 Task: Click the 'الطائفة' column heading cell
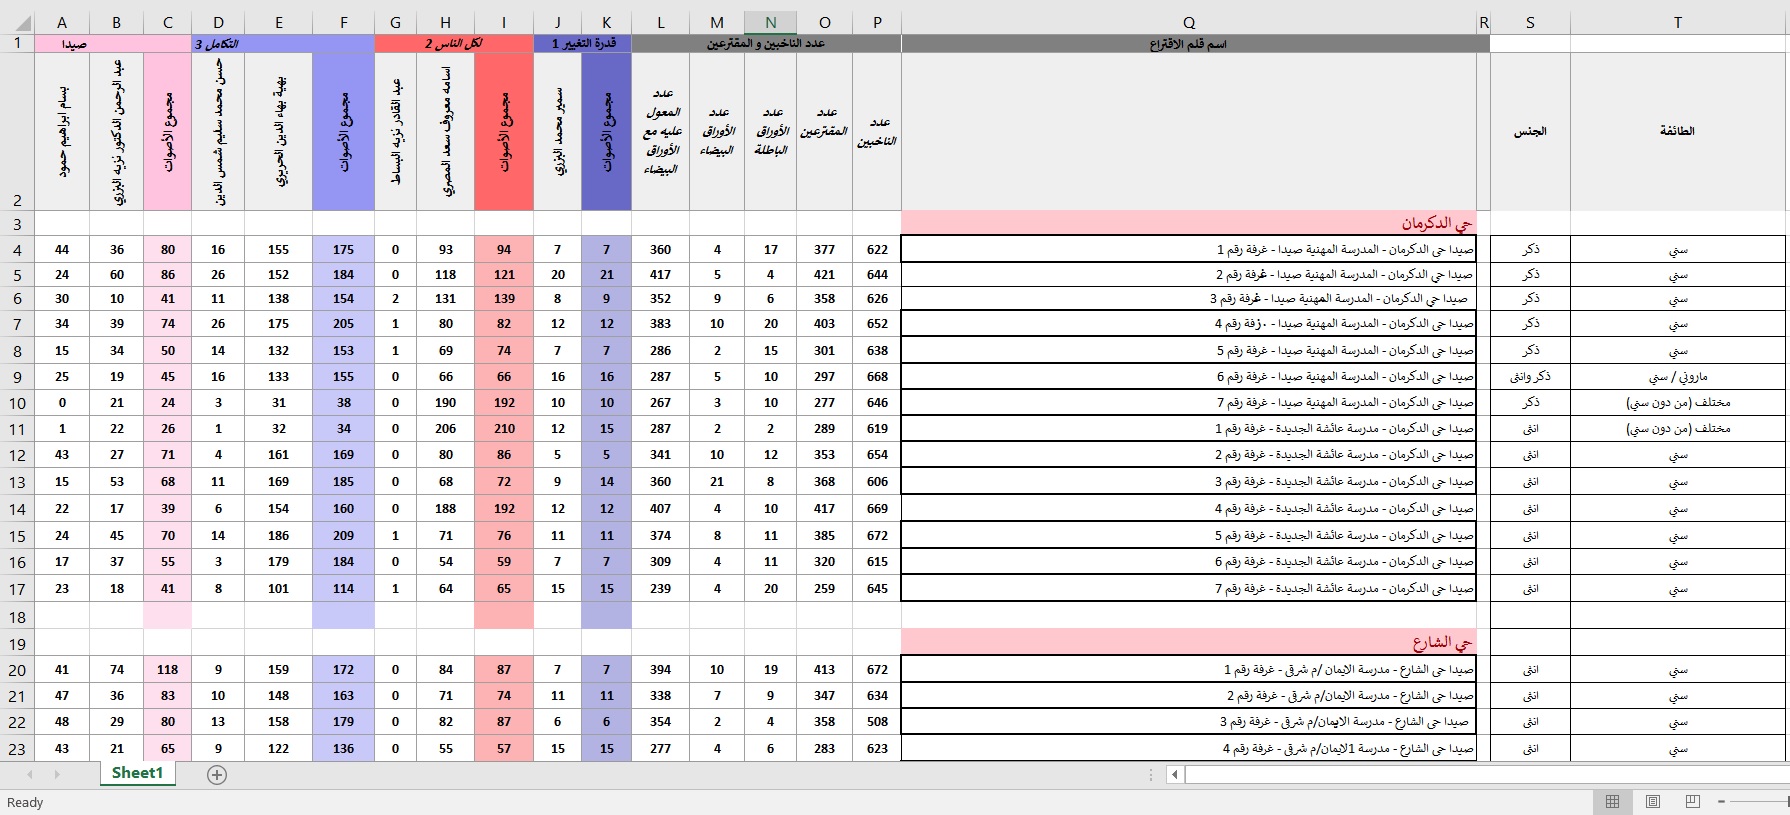click(1677, 131)
